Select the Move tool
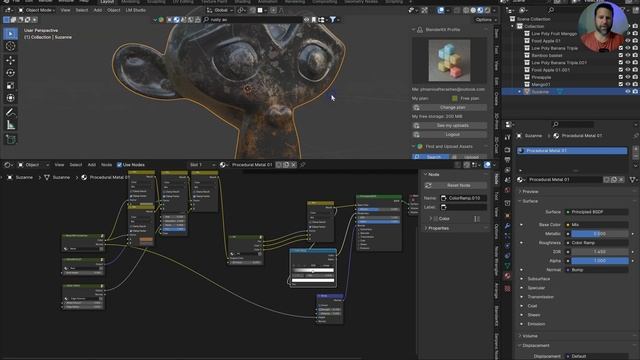The width and height of the screenshot is (640, 360). pyautogui.click(x=11, y=60)
